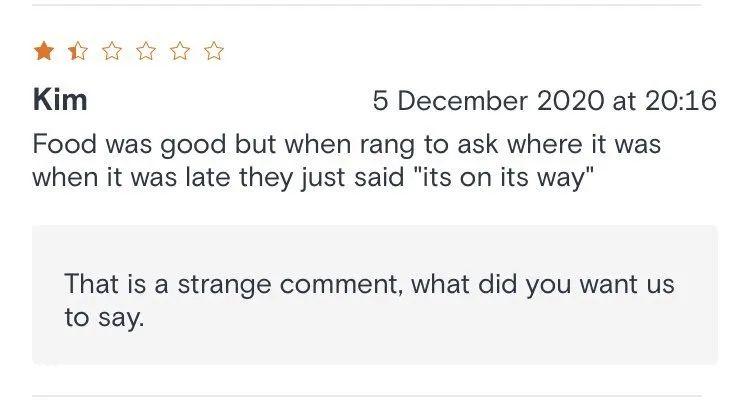750x404 pixels.
Task: Click the reply 'That is a strange comment'
Action: click(231, 284)
